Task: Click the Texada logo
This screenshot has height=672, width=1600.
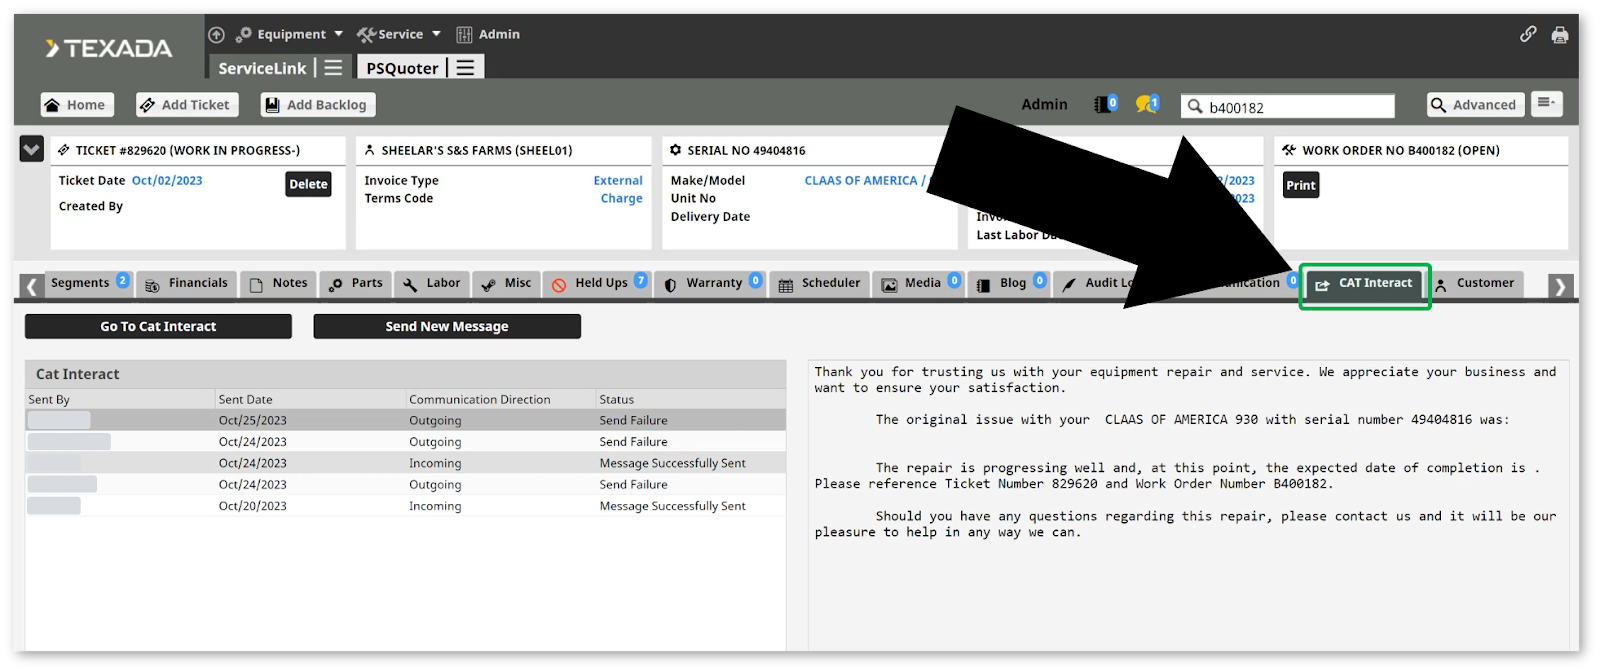Action: [x=109, y=48]
